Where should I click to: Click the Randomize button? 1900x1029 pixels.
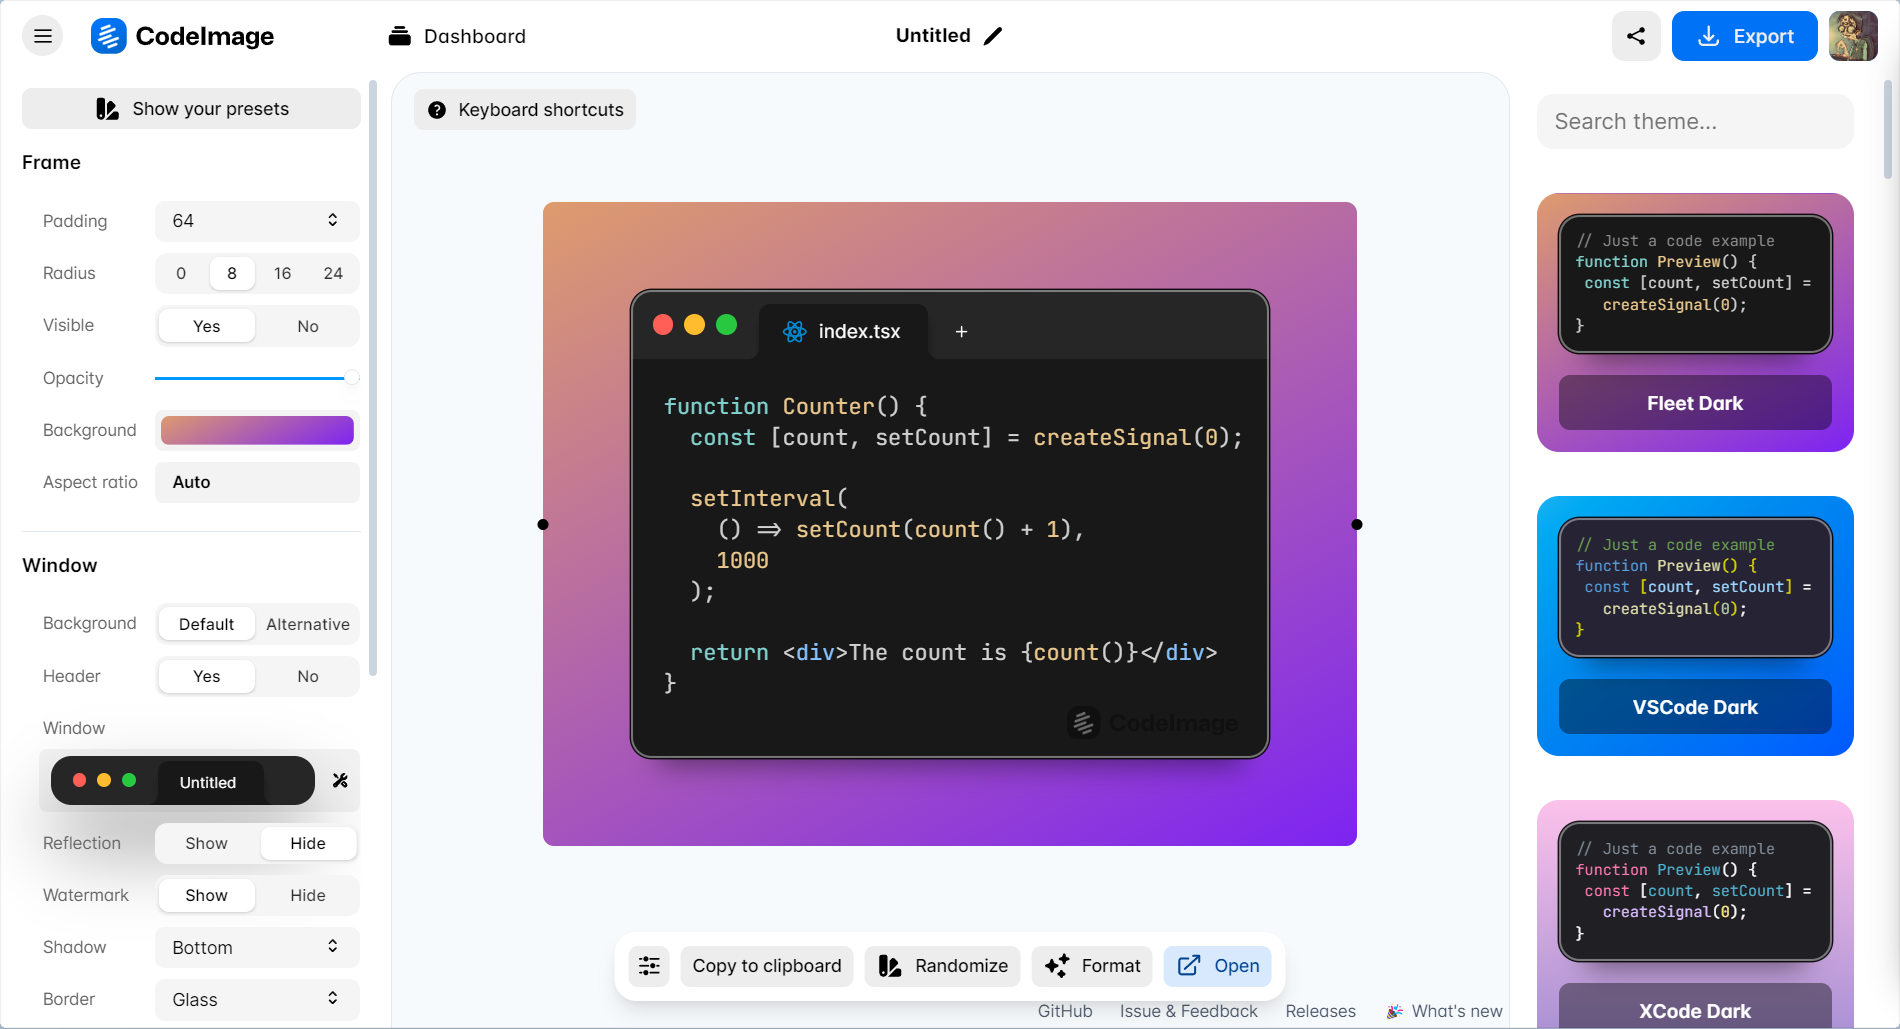(x=943, y=966)
